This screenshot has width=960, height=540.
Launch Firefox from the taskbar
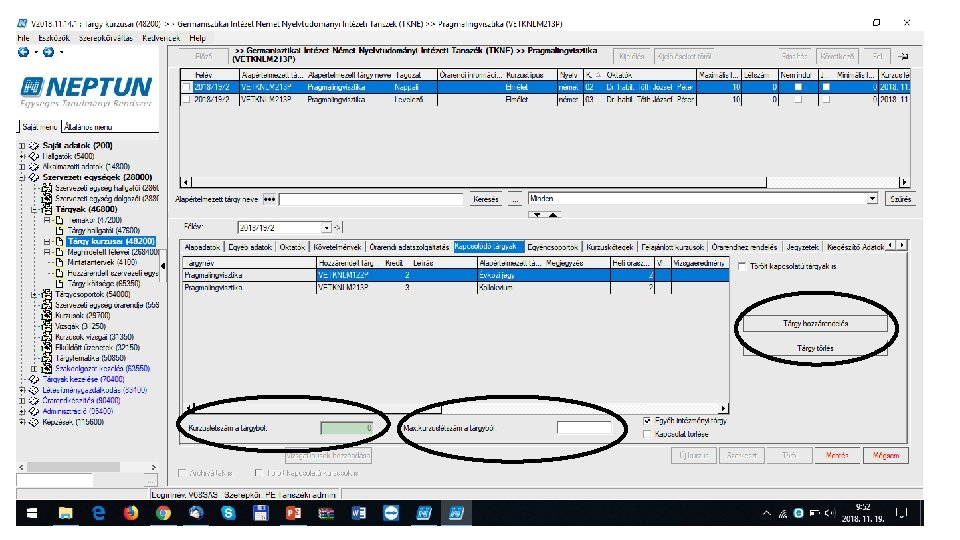tap(130, 513)
